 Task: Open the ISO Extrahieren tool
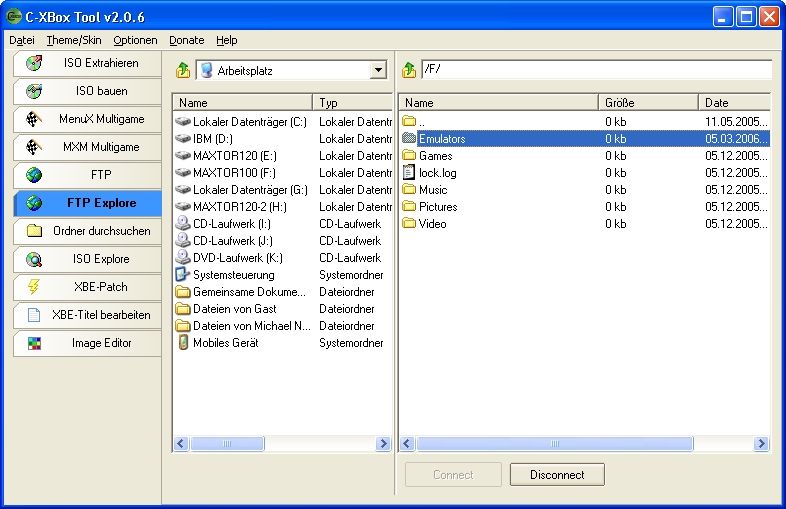(x=87, y=63)
